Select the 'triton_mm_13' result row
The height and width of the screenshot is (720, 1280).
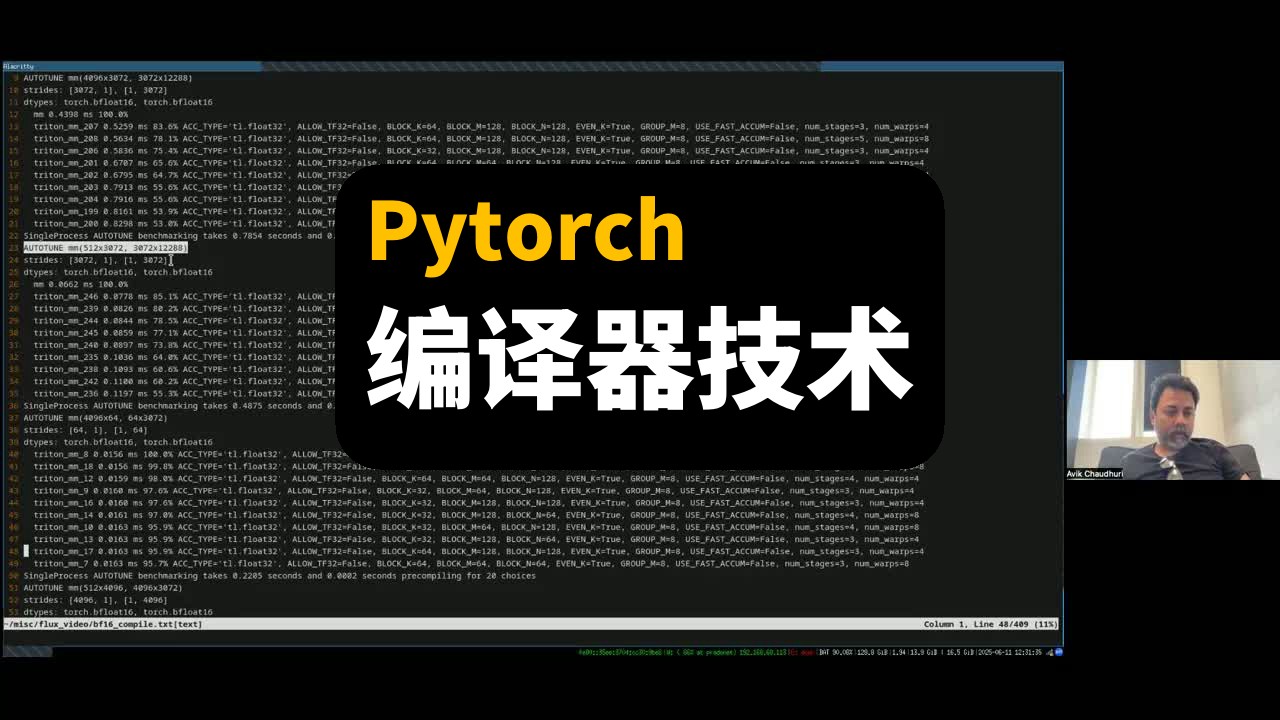[476, 539]
